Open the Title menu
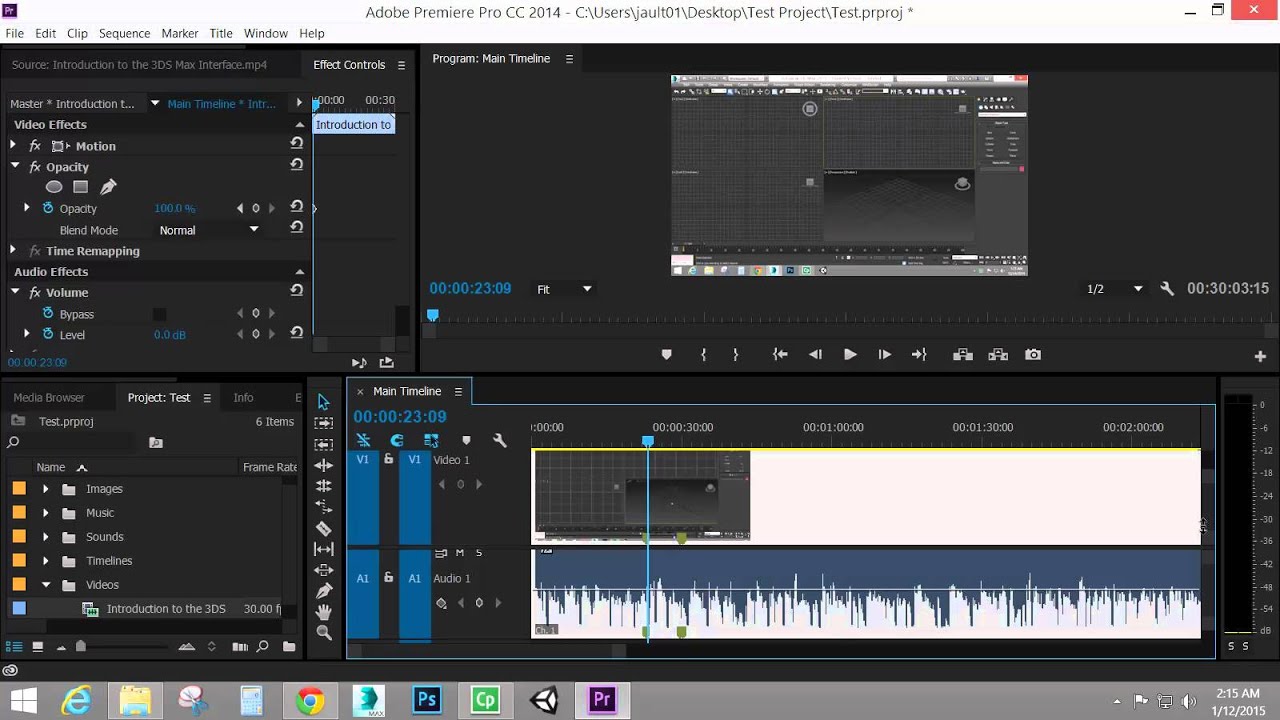This screenshot has height=720, width=1280. [221, 33]
